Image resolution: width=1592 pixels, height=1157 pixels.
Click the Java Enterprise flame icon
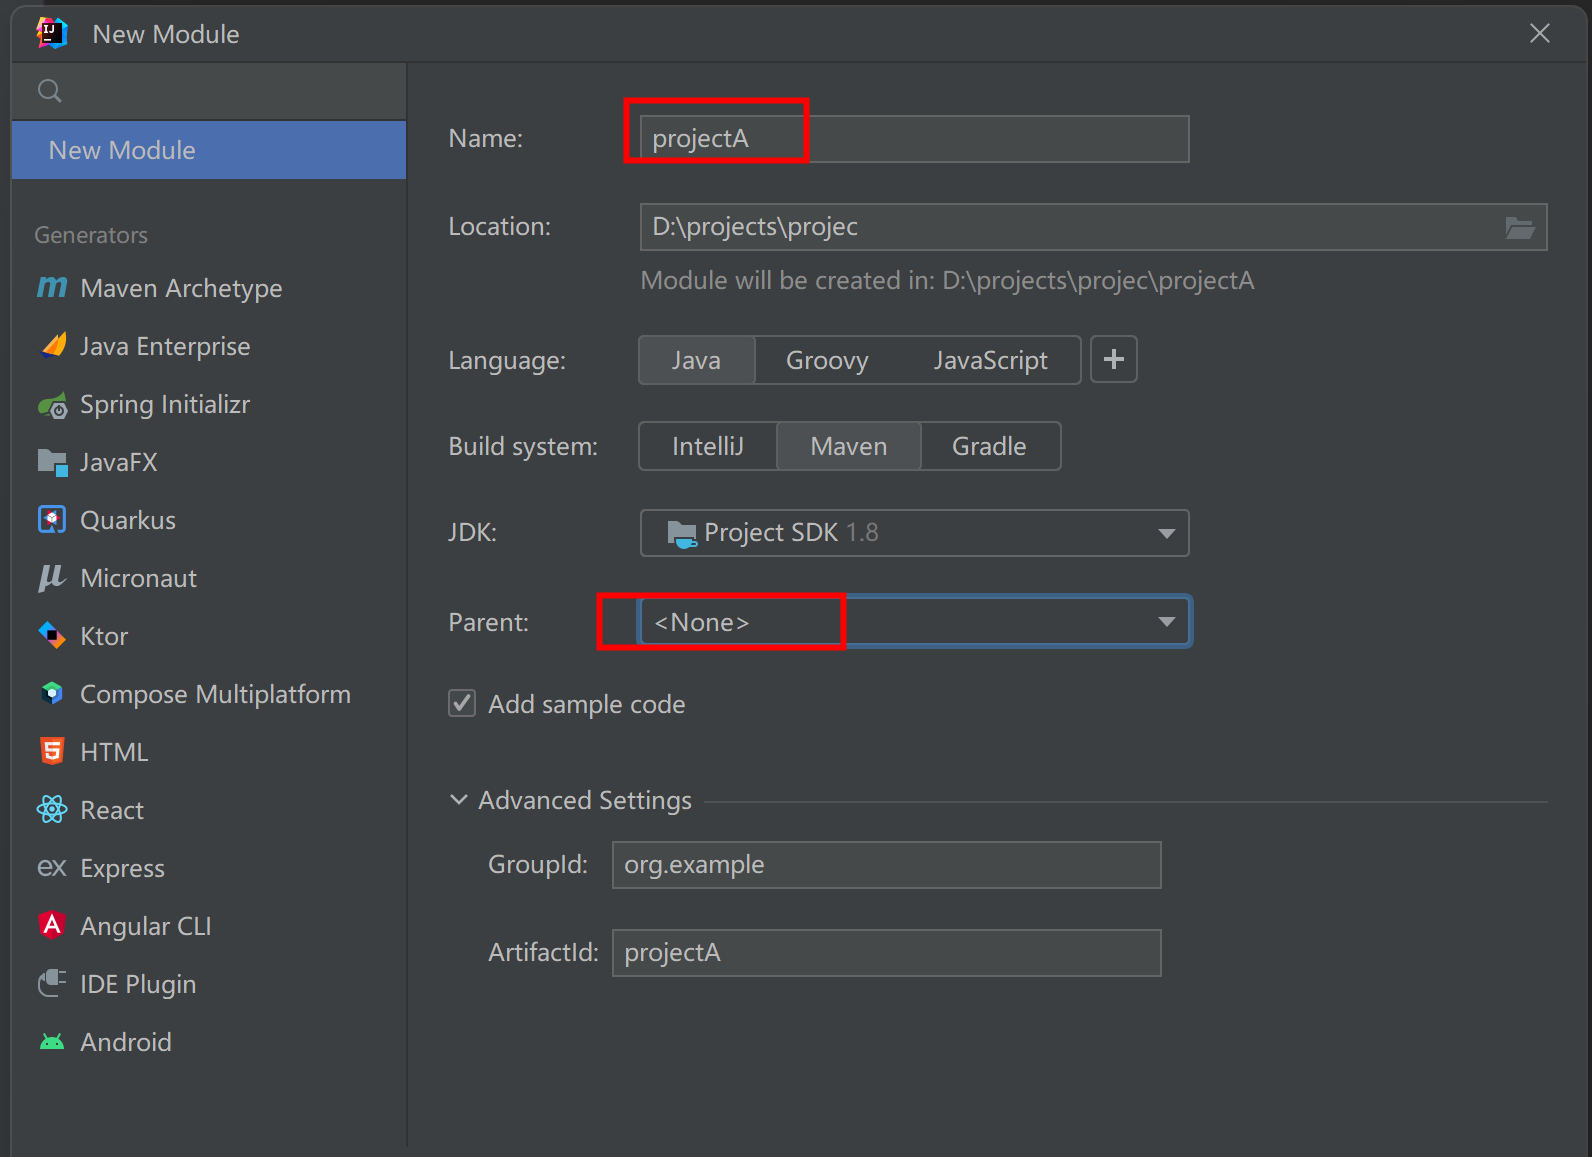[x=52, y=346]
